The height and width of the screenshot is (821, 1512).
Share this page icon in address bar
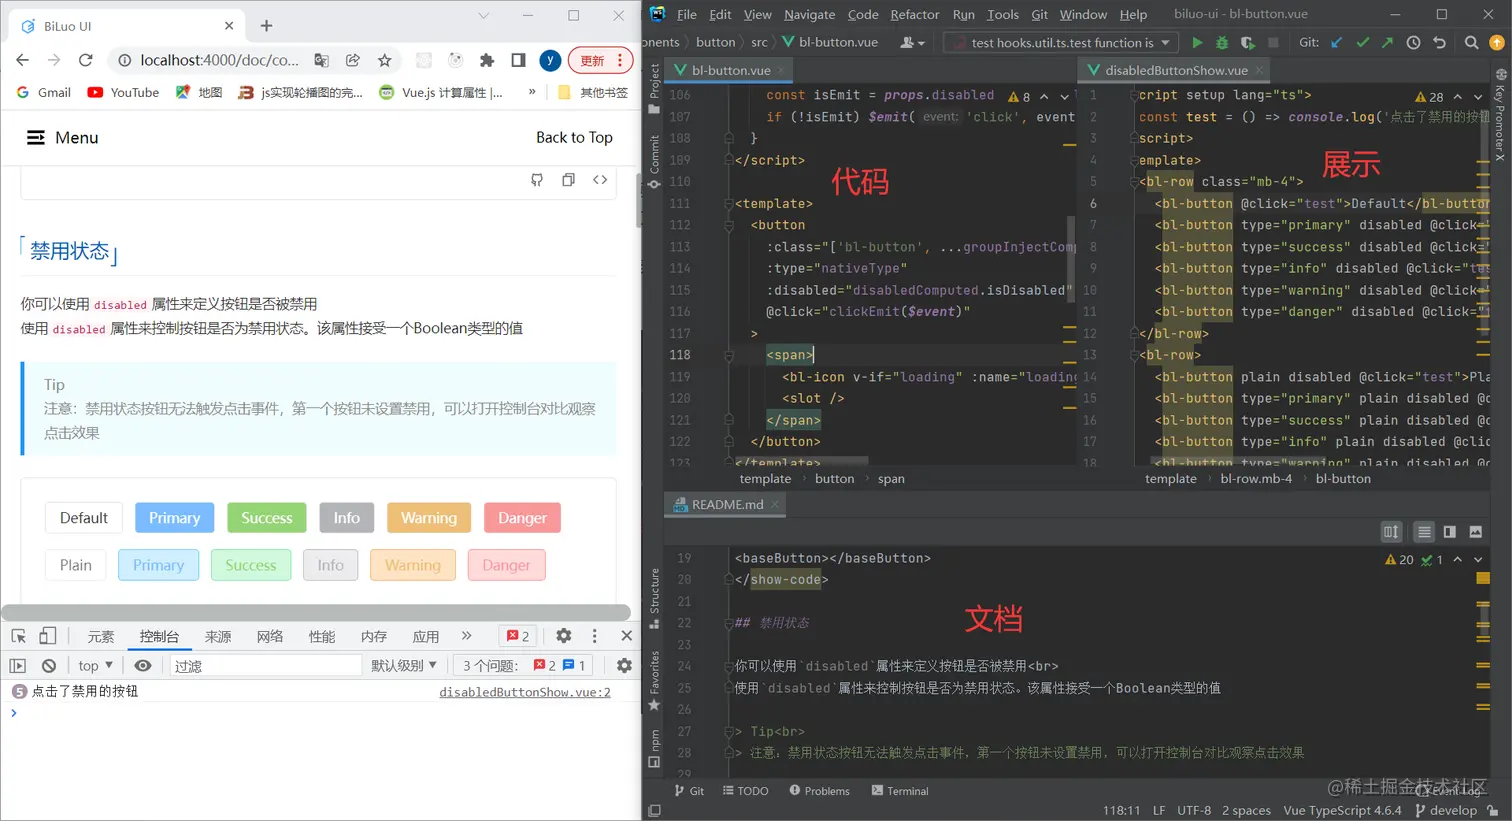(x=353, y=60)
